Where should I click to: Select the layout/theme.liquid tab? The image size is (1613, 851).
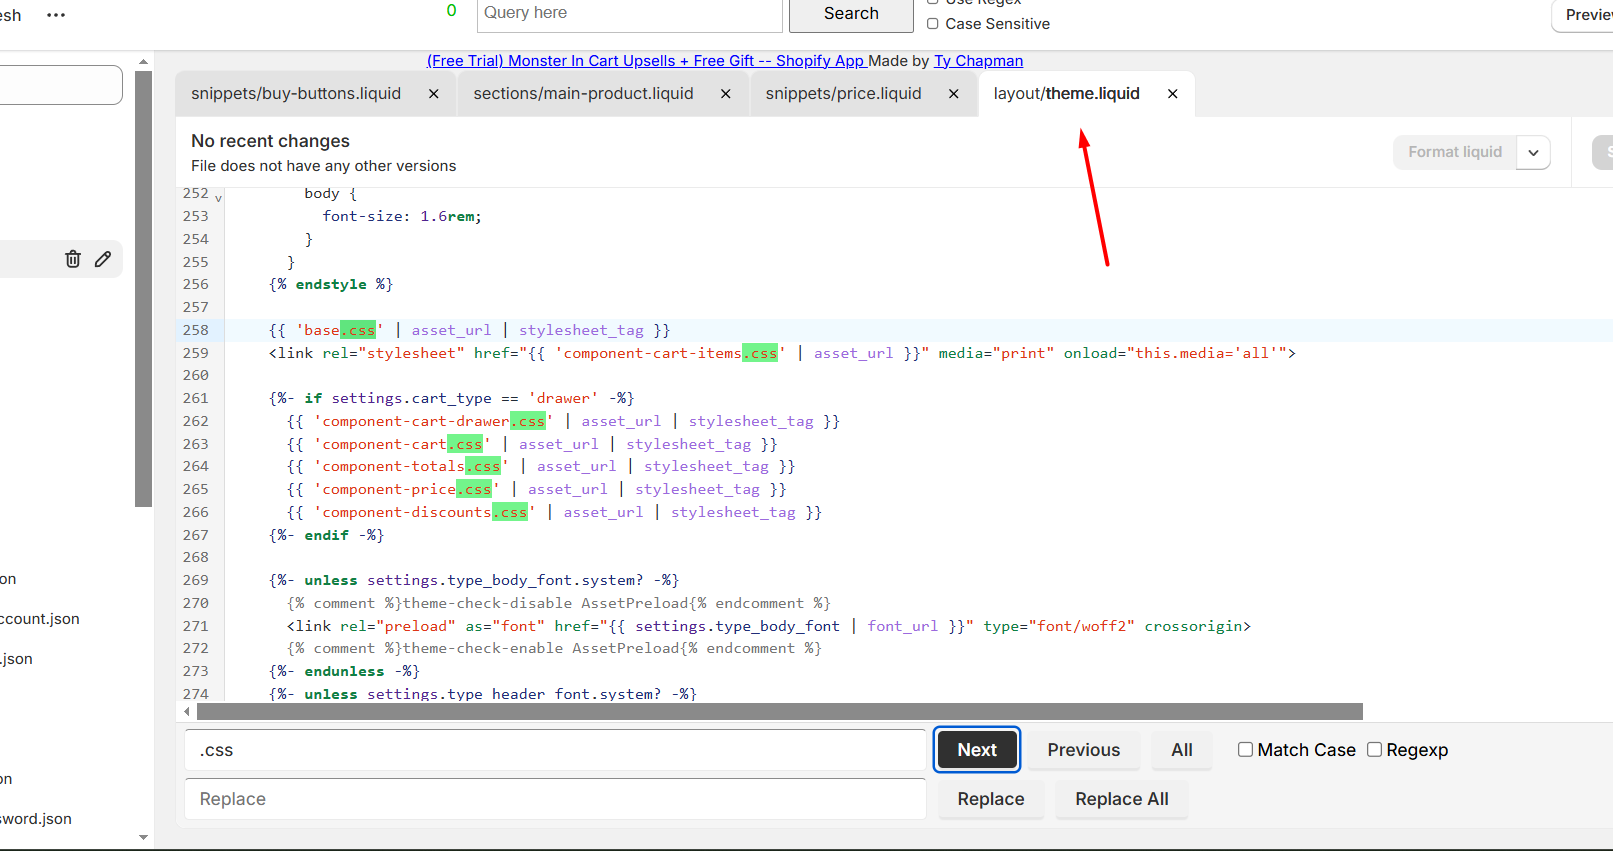(1066, 93)
